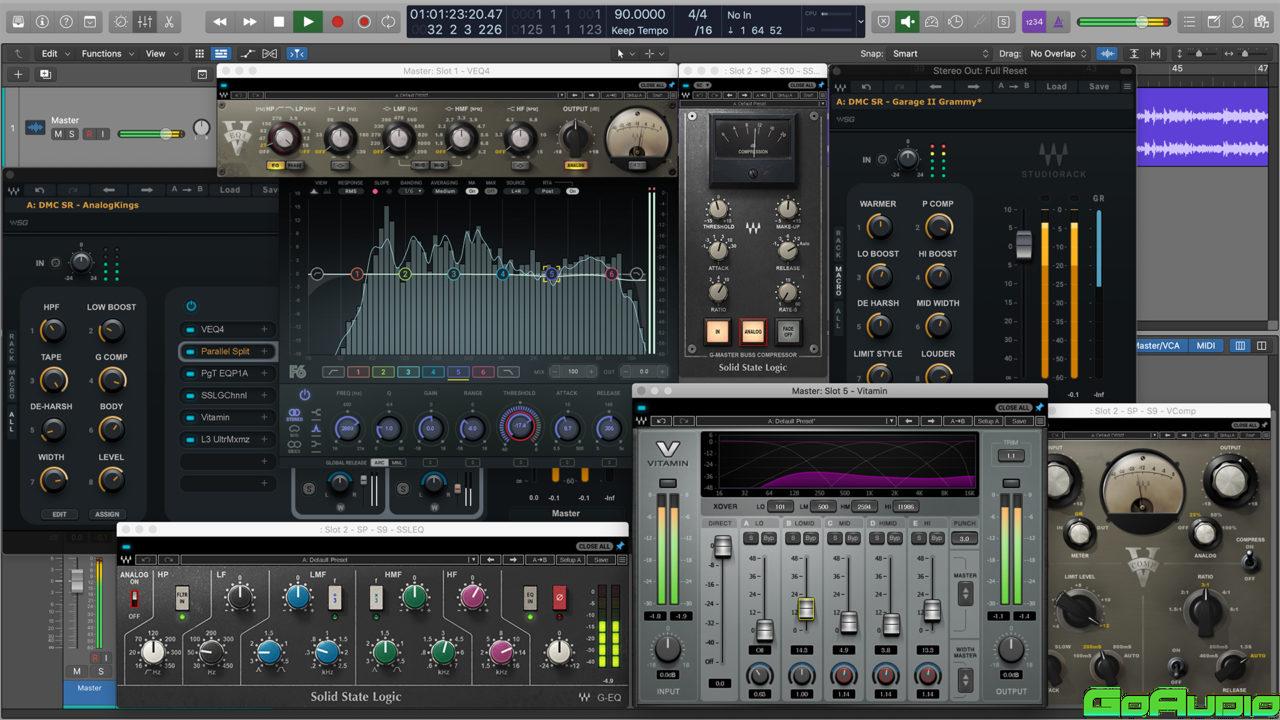Click Undo arrow in AnalogKings StudioRack
Screen dimensions: 1280x720
pyautogui.click(x=39, y=189)
